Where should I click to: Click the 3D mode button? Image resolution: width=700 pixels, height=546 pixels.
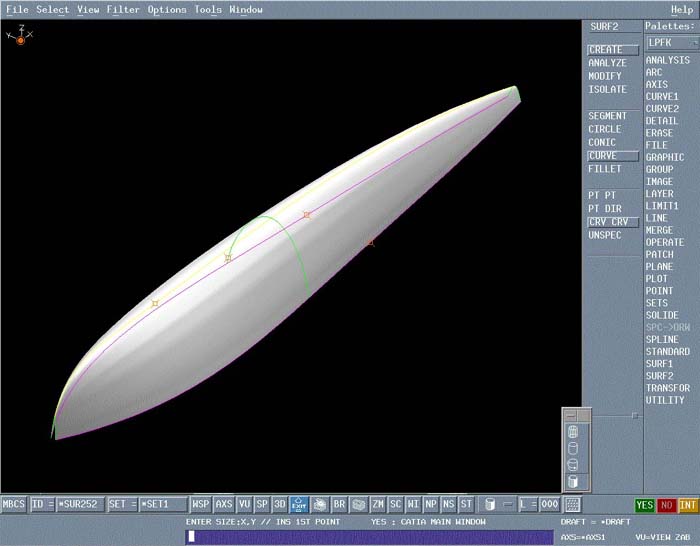(280, 505)
